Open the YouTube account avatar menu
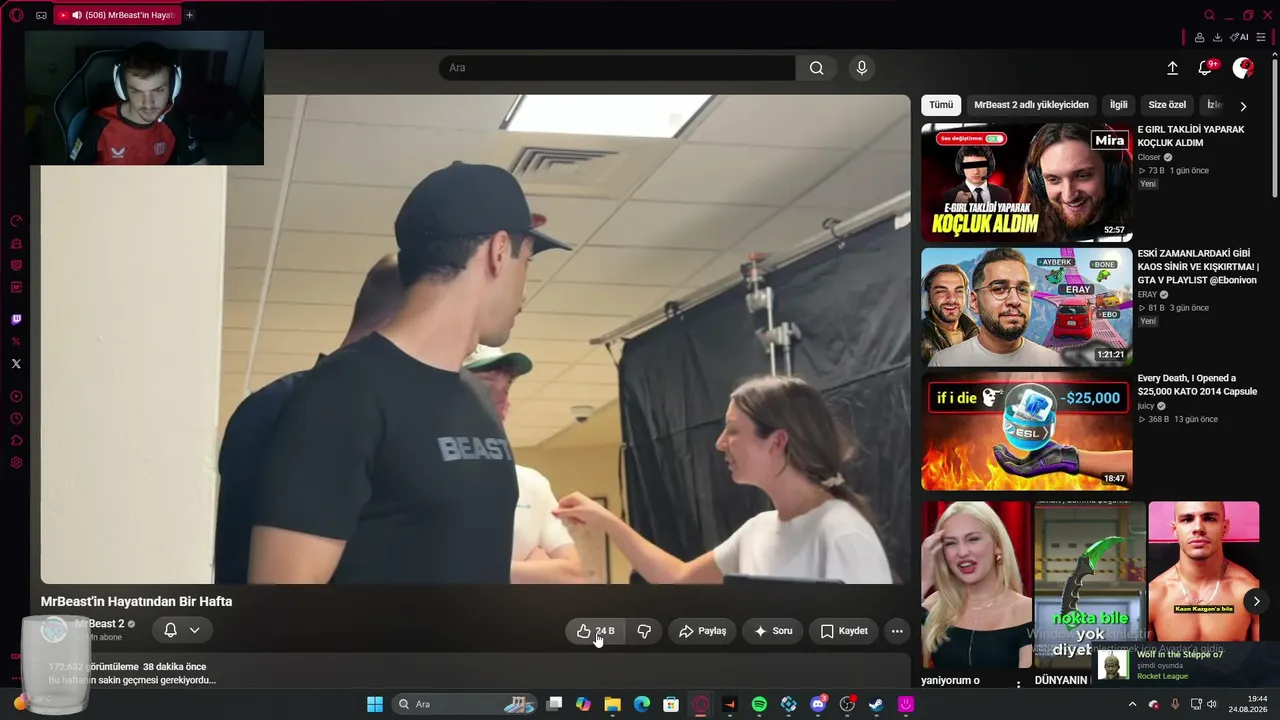 [1243, 68]
